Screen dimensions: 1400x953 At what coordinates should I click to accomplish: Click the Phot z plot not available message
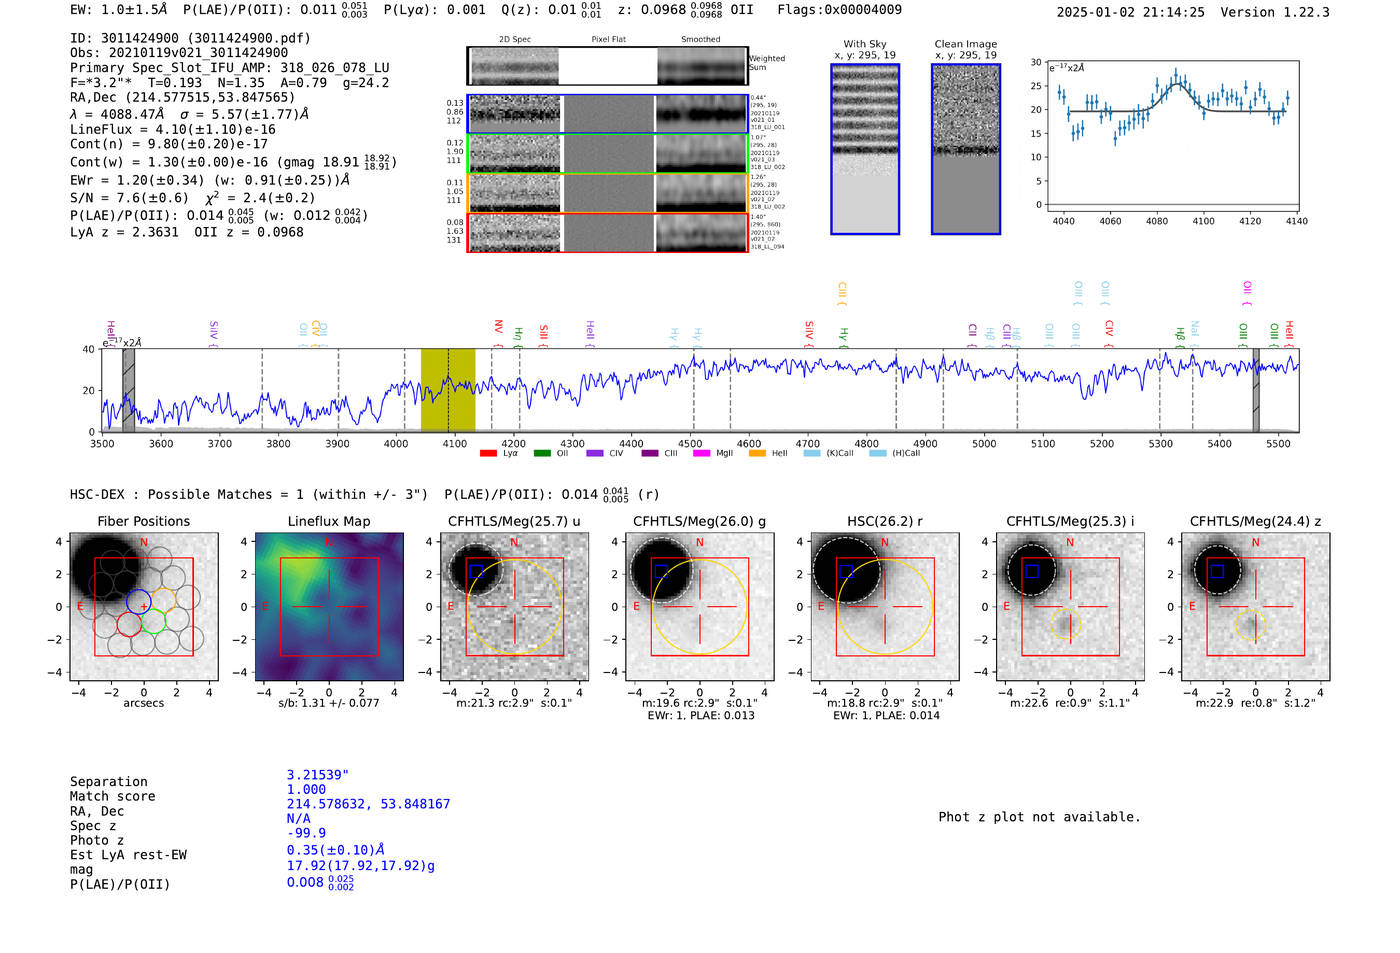tap(1039, 817)
